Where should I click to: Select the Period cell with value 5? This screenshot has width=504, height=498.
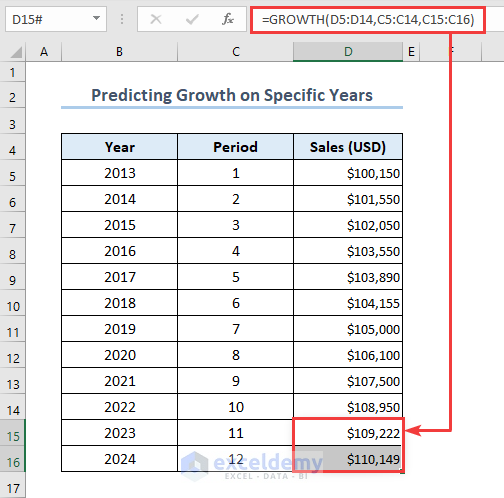click(235, 277)
